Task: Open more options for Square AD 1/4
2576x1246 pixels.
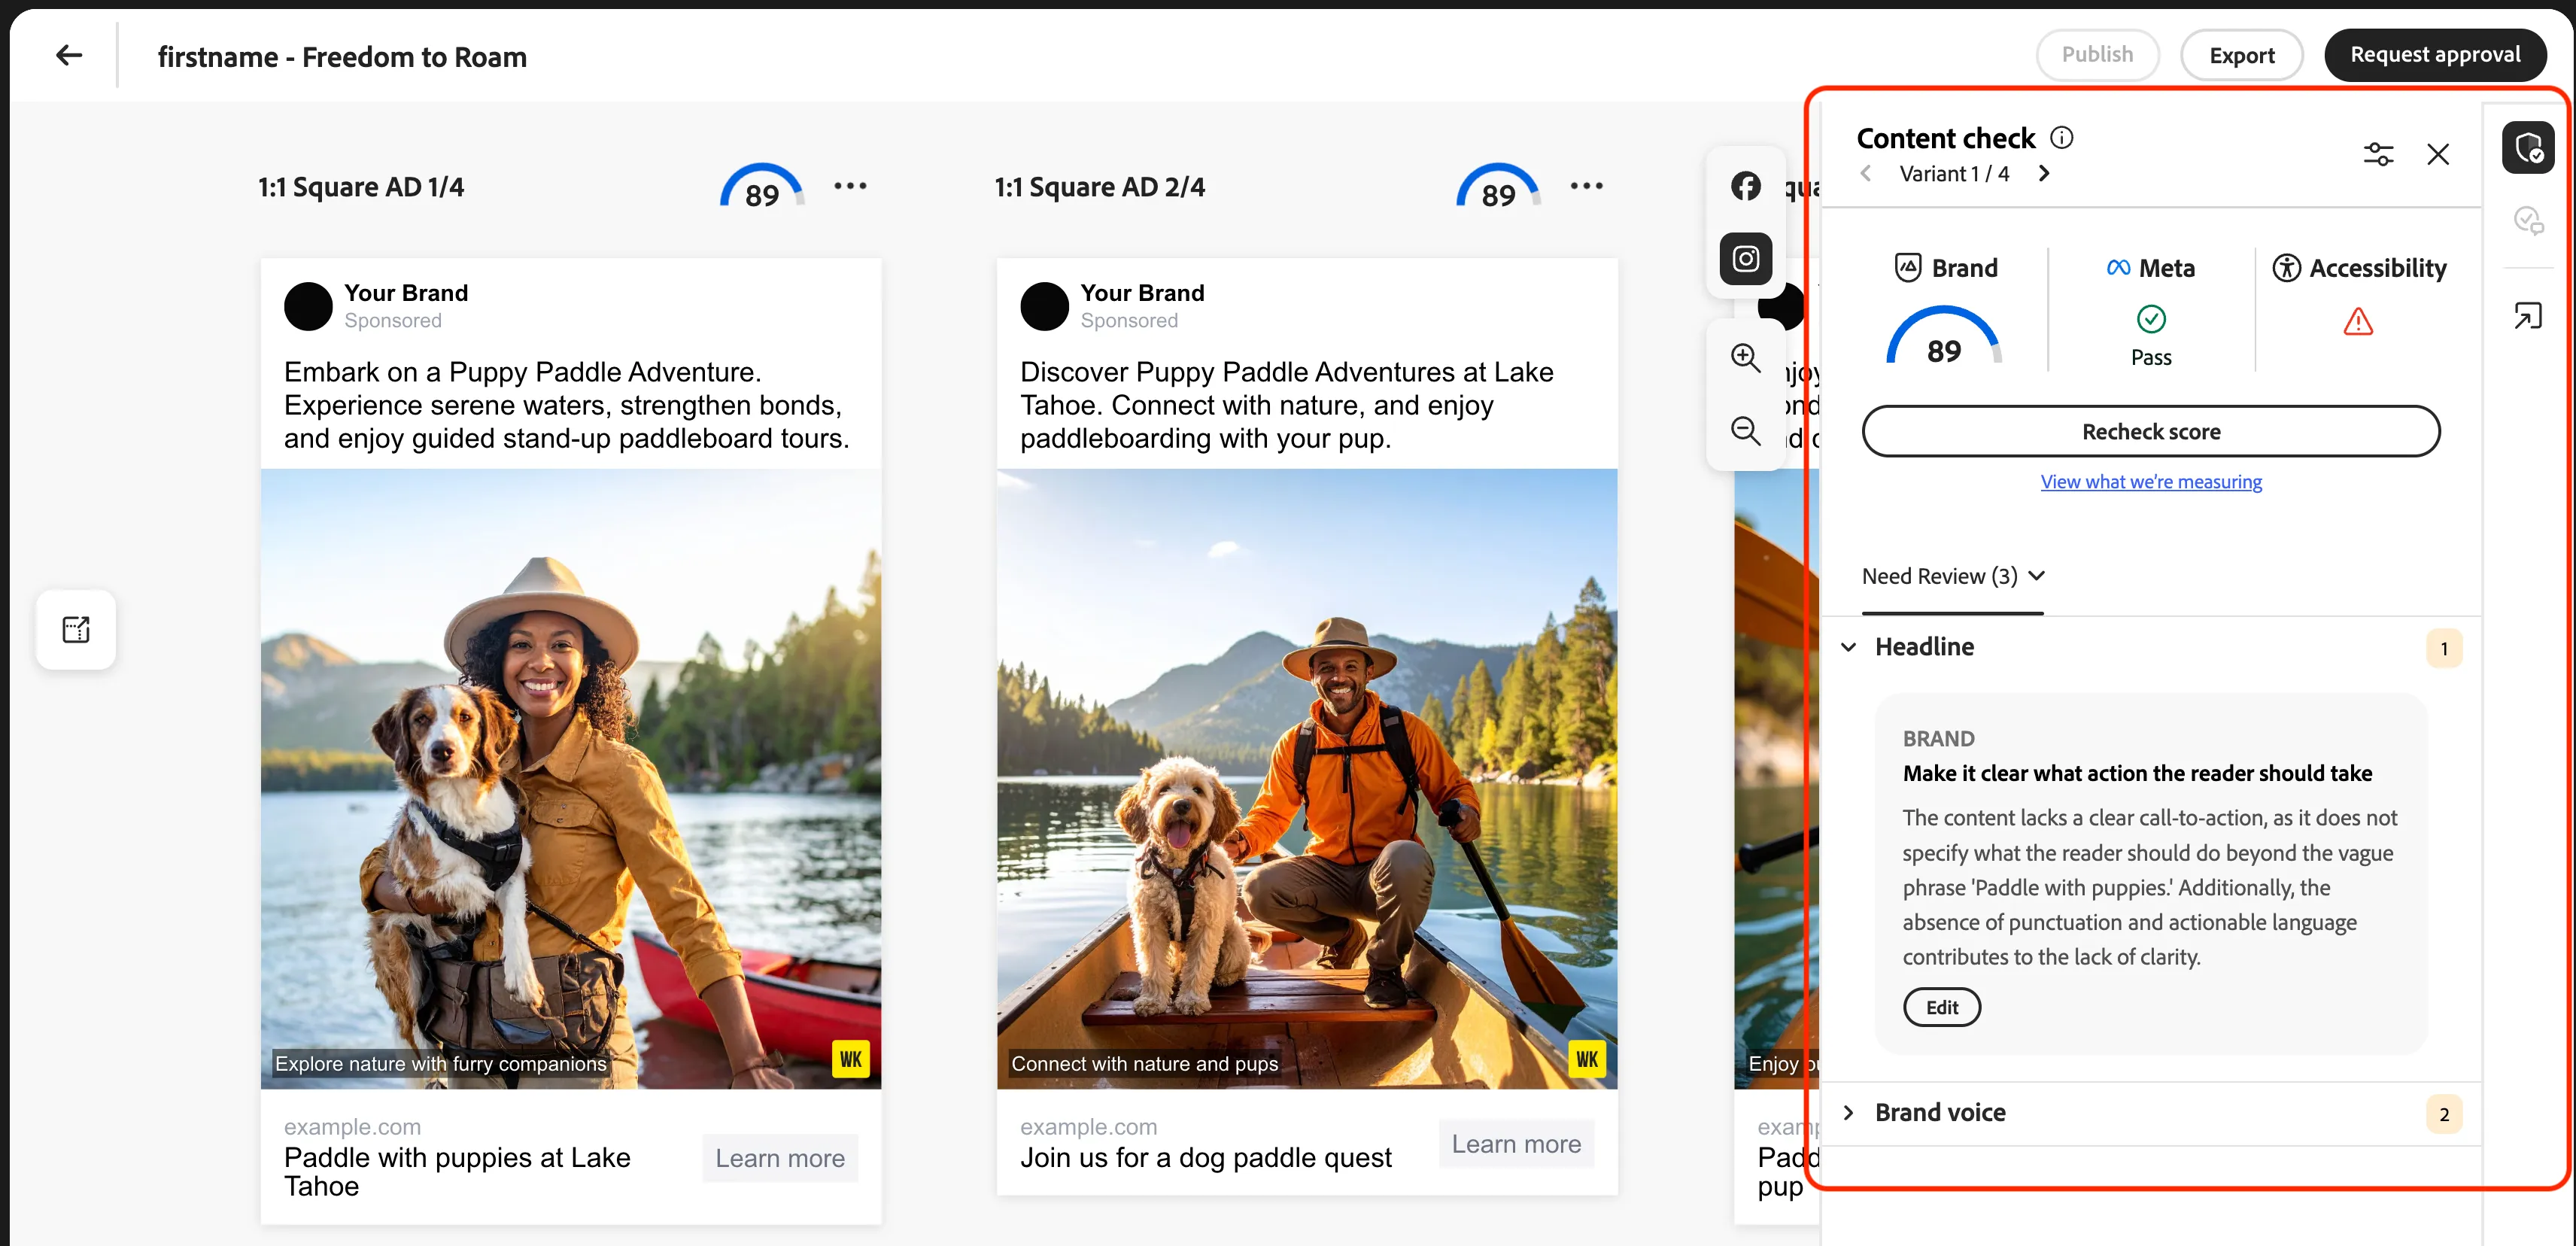Action: click(x=850, y=186)
